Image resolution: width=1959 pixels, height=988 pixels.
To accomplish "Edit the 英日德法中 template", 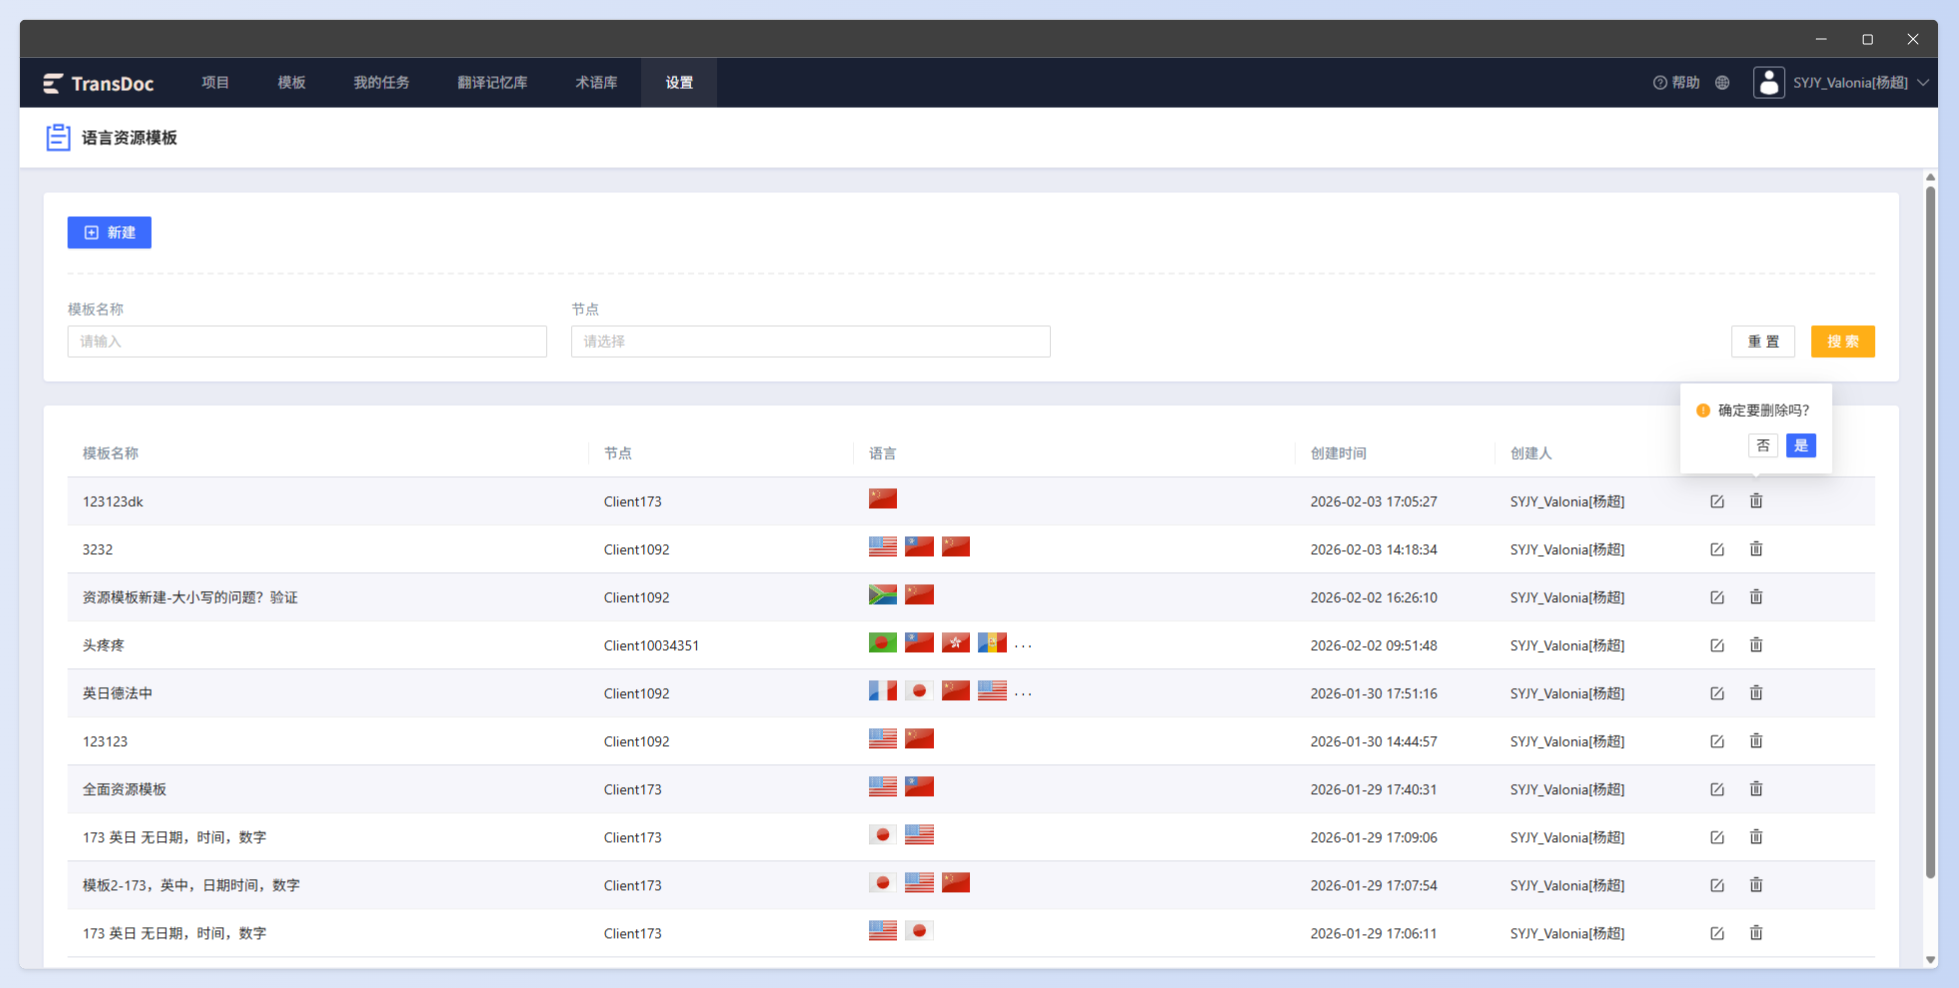I will pos(1717,693).
